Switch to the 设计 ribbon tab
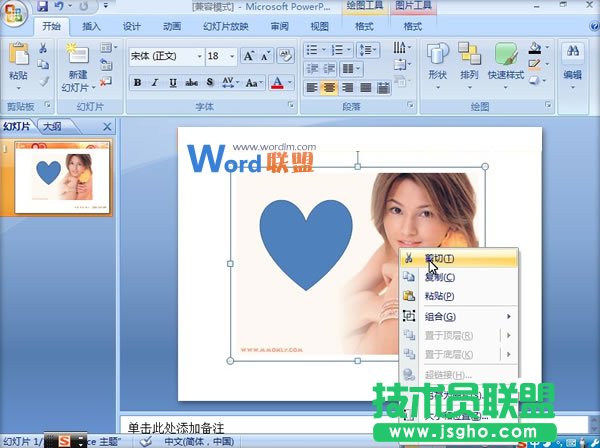 (x=132, y=26)
